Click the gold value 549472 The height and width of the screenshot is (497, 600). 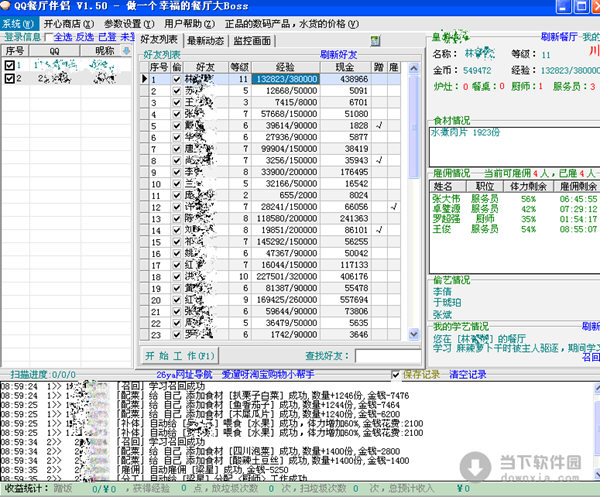click(477, 70)
